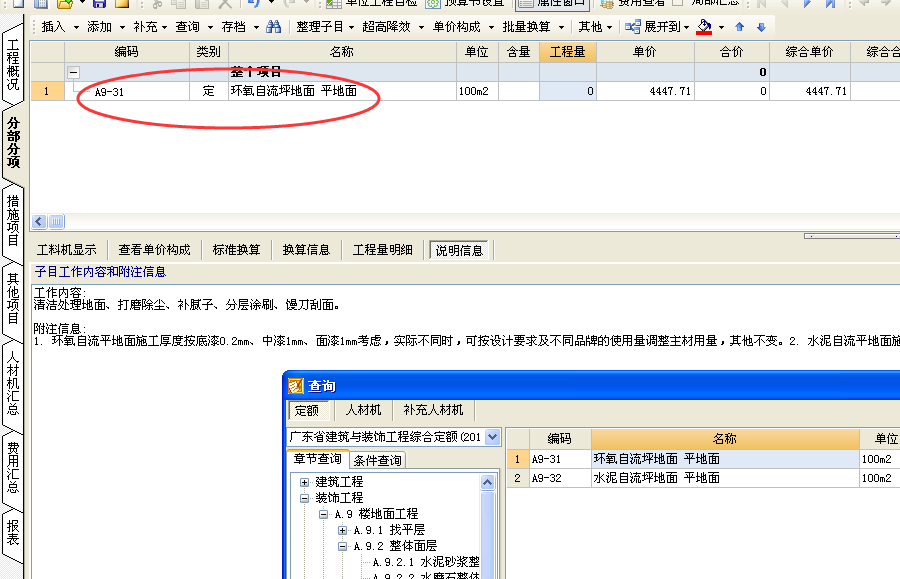Move item down with blue down arrow

(x=761, y=27)
